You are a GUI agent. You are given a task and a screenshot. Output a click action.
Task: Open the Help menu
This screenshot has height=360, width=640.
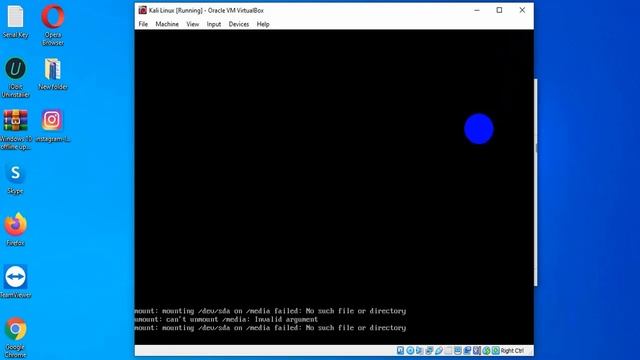(x=263, y=24)
